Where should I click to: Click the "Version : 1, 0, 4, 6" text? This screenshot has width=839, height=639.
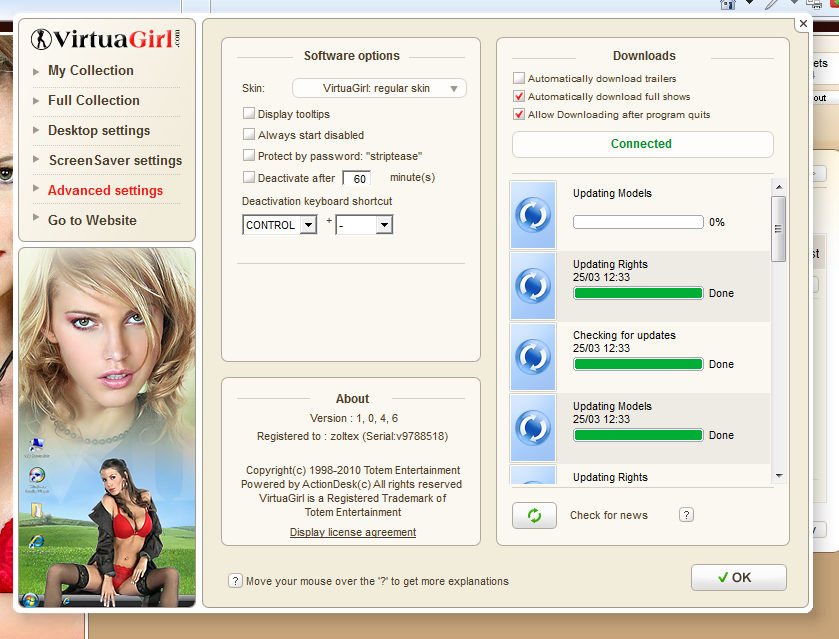pos(354,419)
